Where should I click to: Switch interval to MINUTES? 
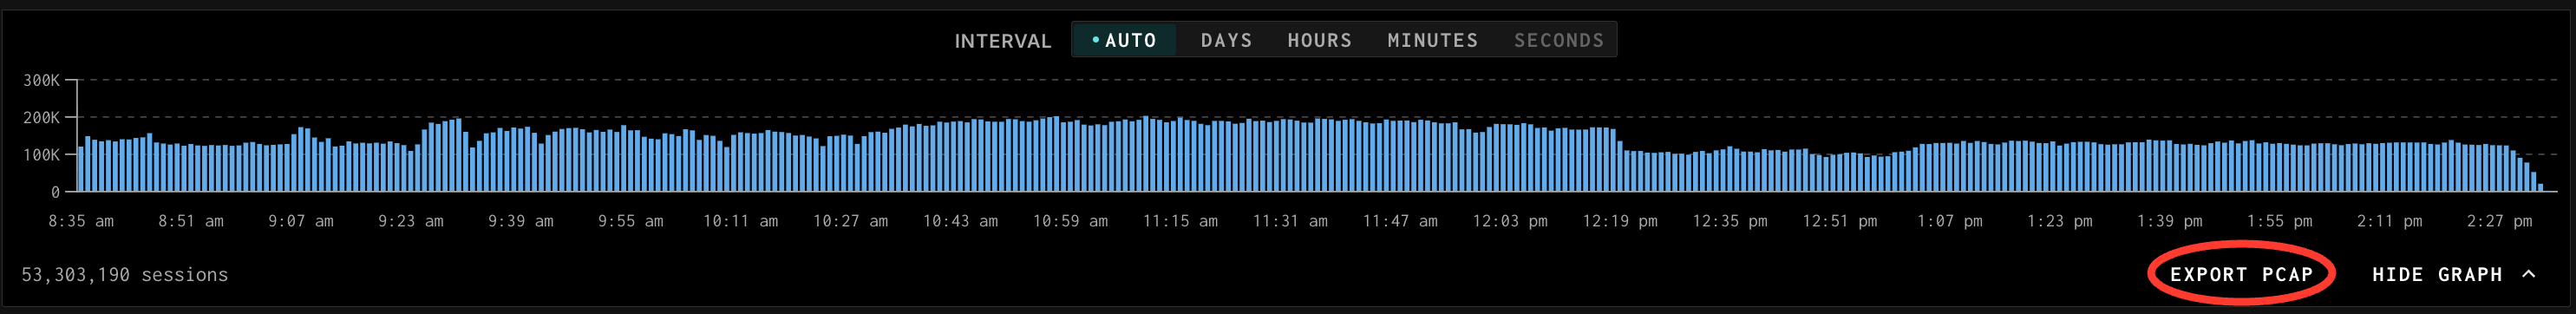tap(1432, 40)
